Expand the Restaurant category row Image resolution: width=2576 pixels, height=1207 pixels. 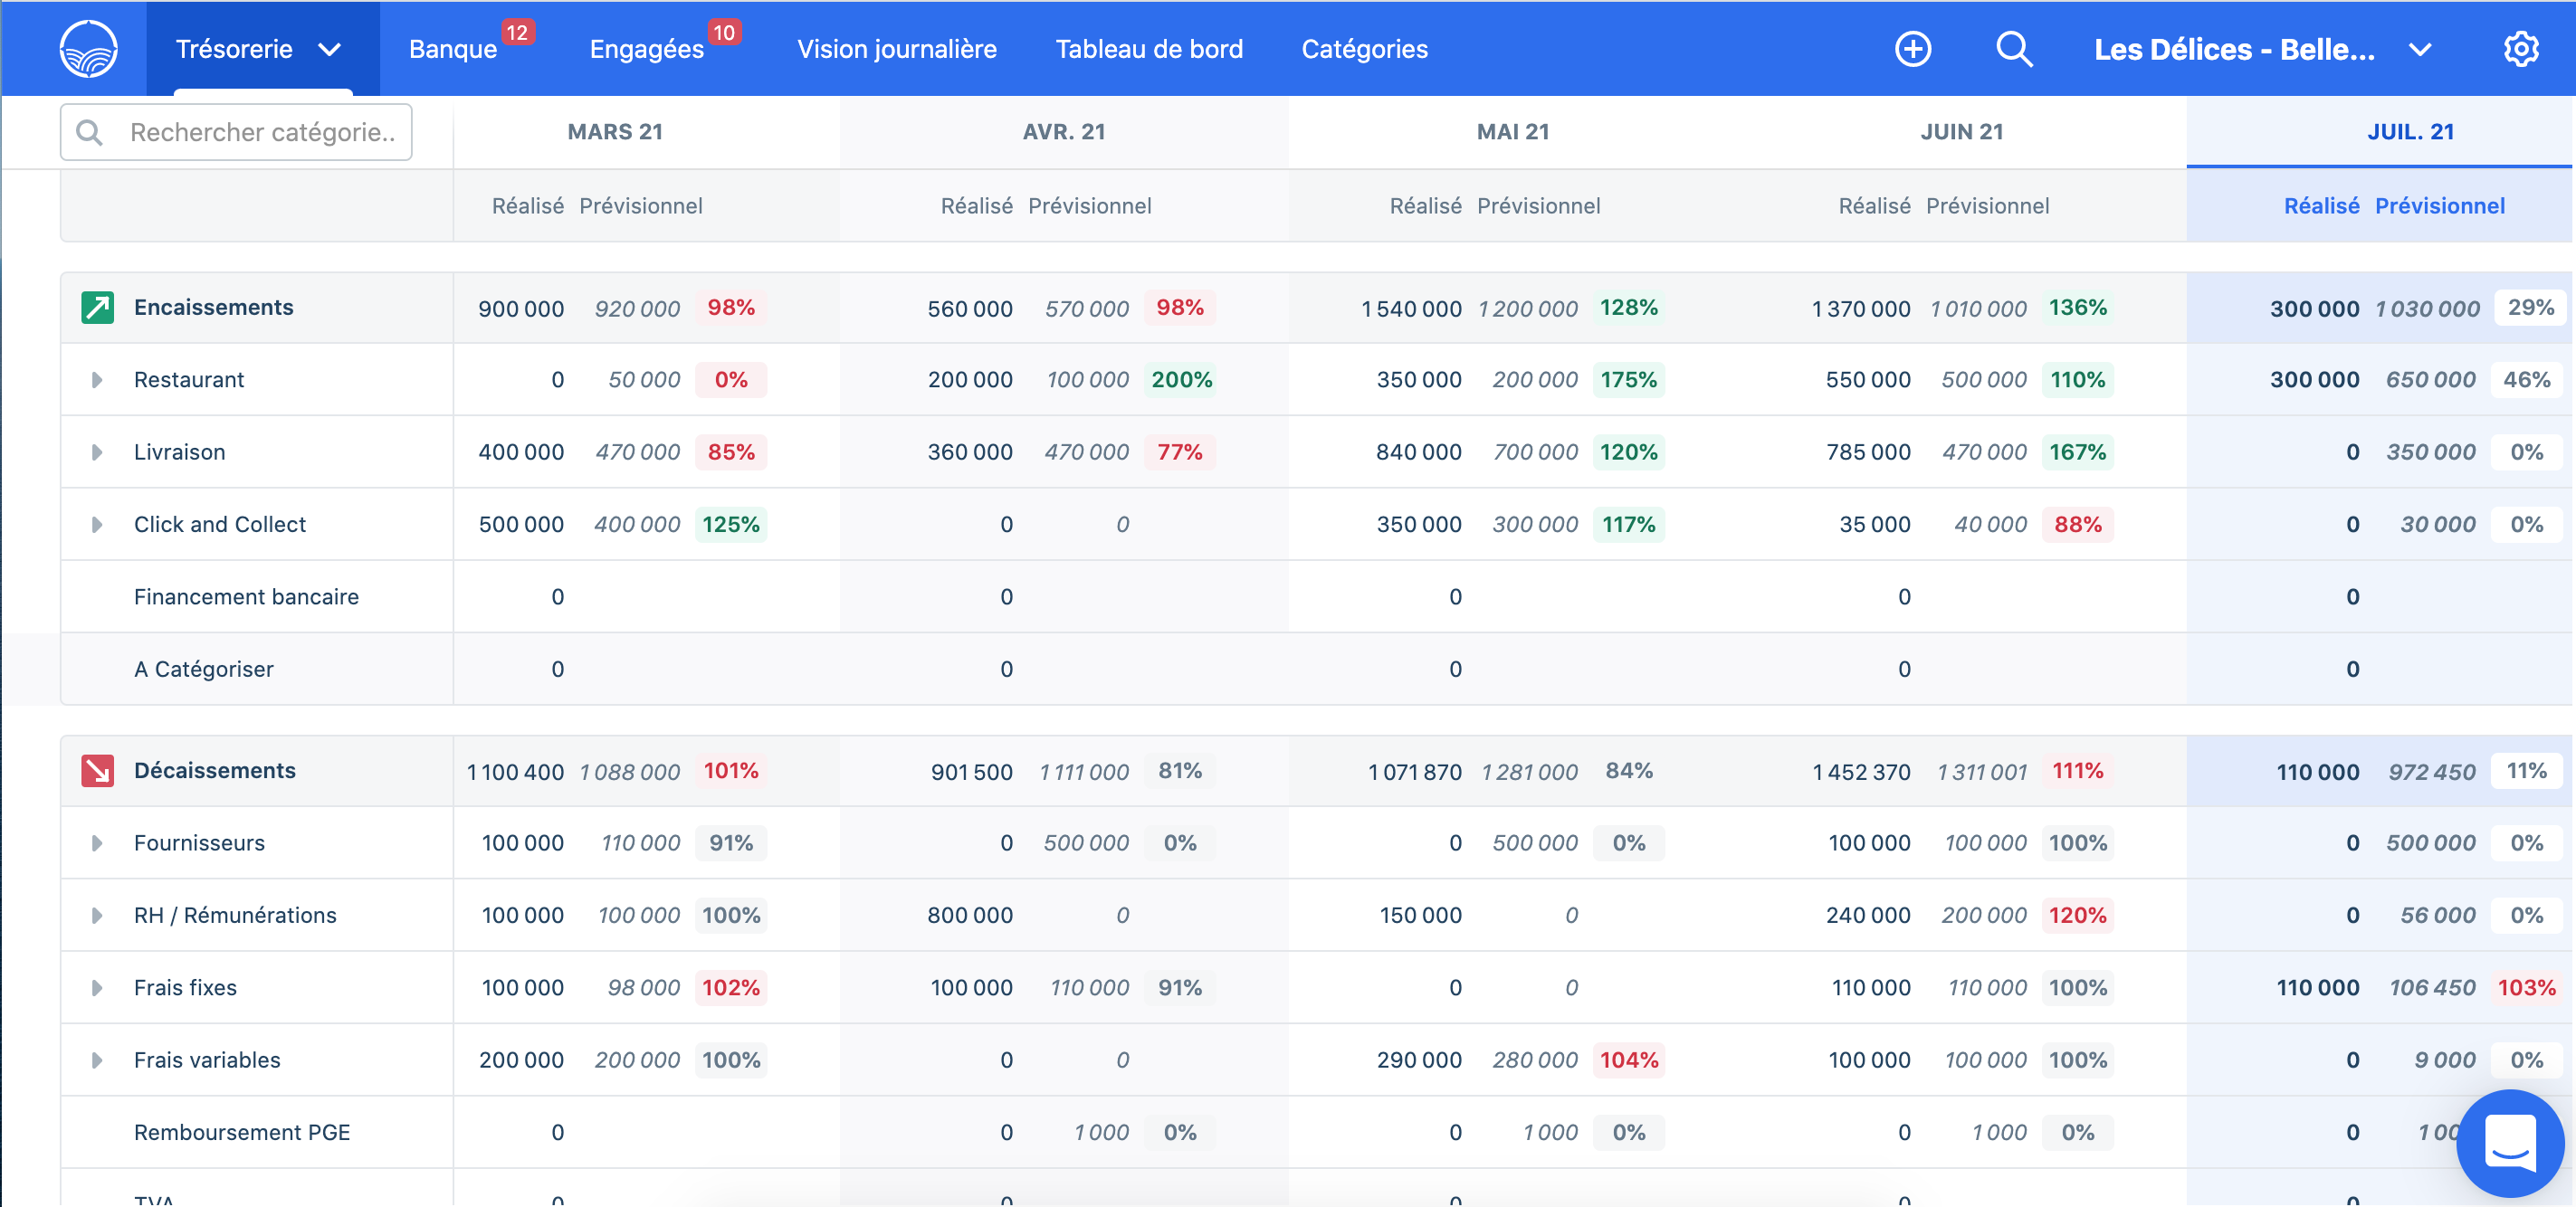click(x=97, y=380)
